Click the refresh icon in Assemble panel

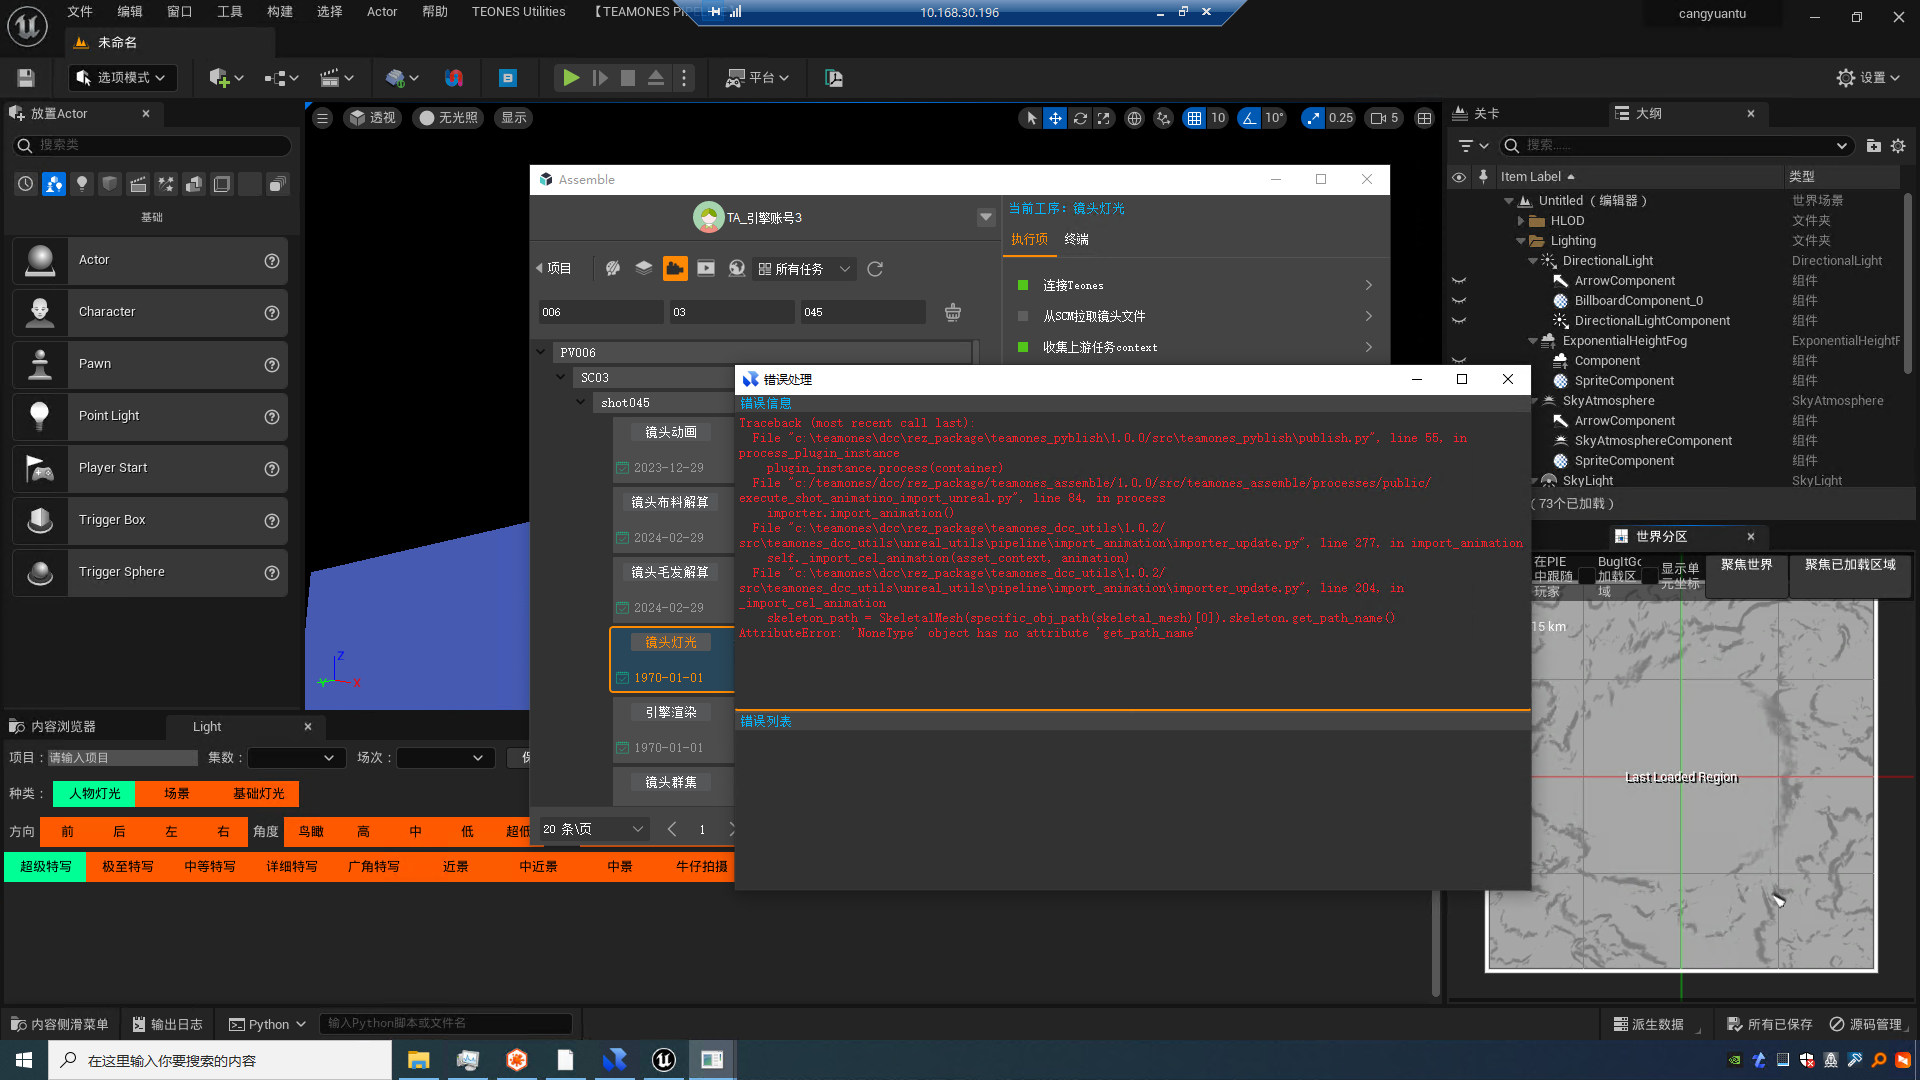[x=875, y=269]
